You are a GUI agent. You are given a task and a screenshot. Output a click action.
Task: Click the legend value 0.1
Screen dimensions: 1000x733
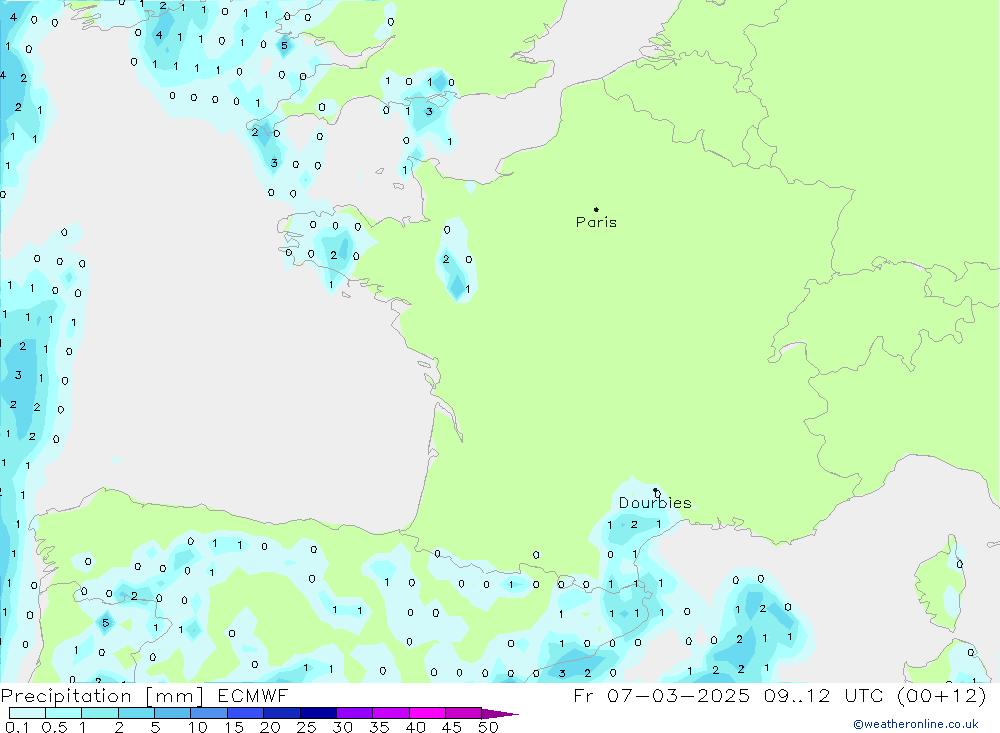coord(17,727)
